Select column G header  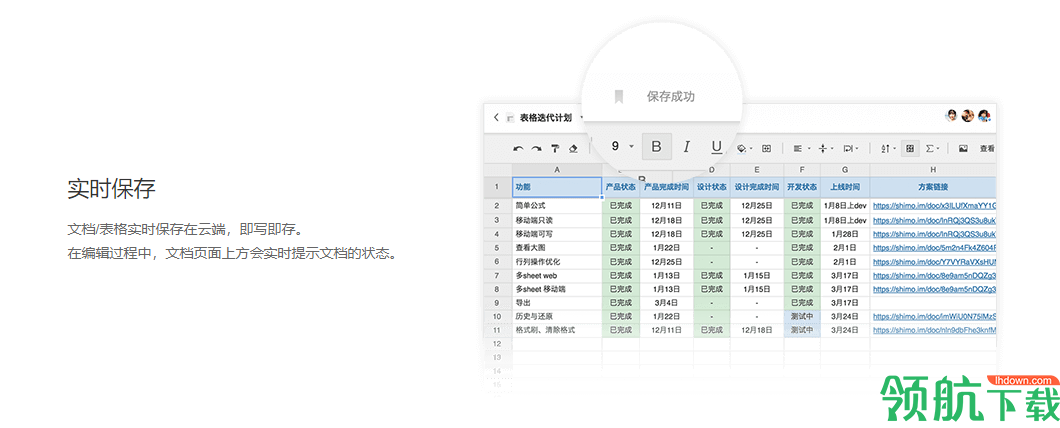click(845, 170)
